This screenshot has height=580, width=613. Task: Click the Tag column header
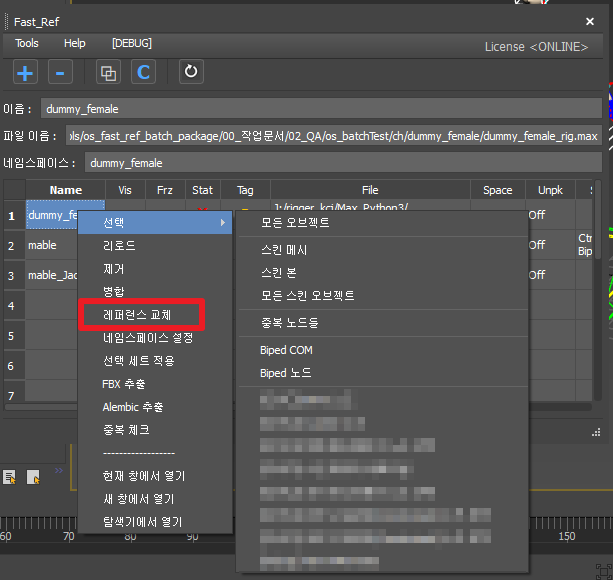(x=245, y=190)
